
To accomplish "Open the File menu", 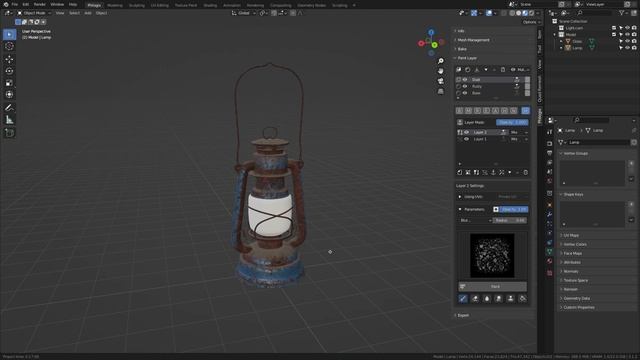I will (15, 4).
